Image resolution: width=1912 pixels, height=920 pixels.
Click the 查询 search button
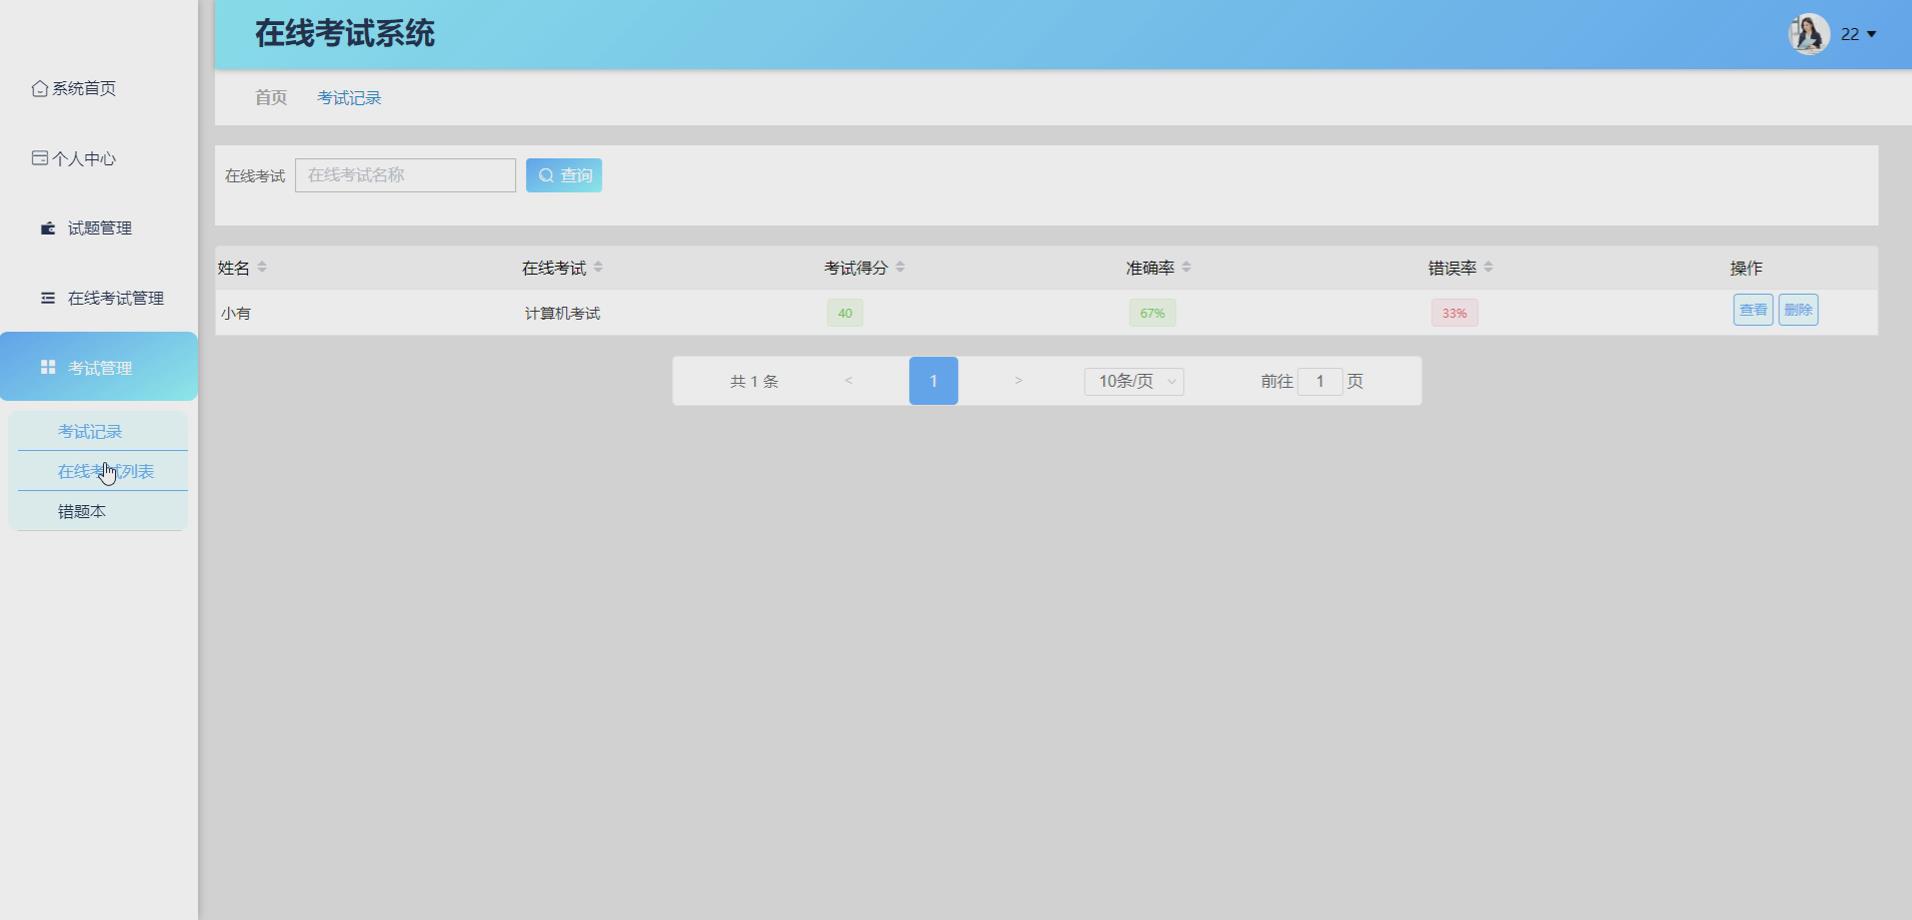(564, 175)
